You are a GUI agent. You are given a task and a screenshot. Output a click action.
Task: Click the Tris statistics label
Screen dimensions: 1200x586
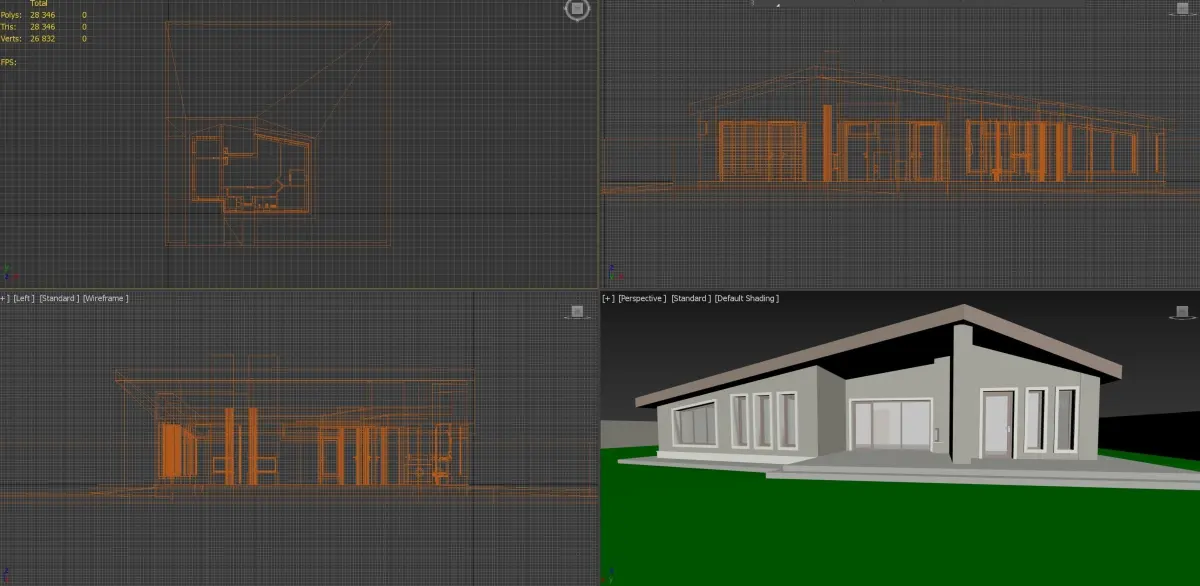(x=9, y=27)
